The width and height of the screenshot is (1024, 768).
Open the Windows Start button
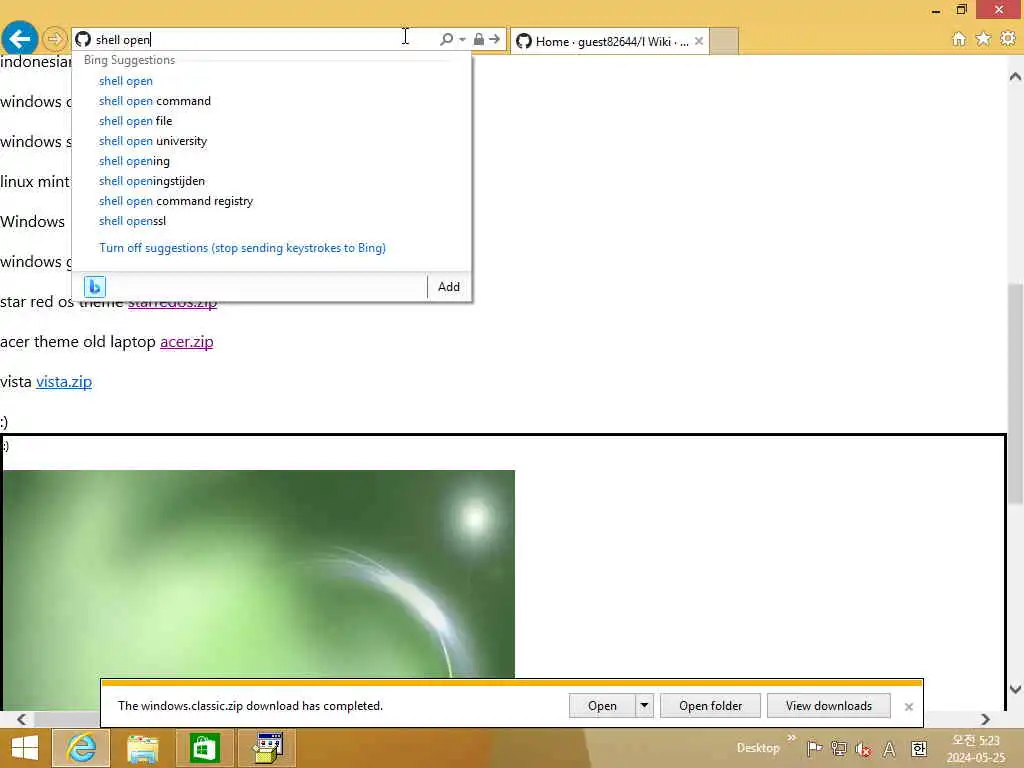point(25,748)
